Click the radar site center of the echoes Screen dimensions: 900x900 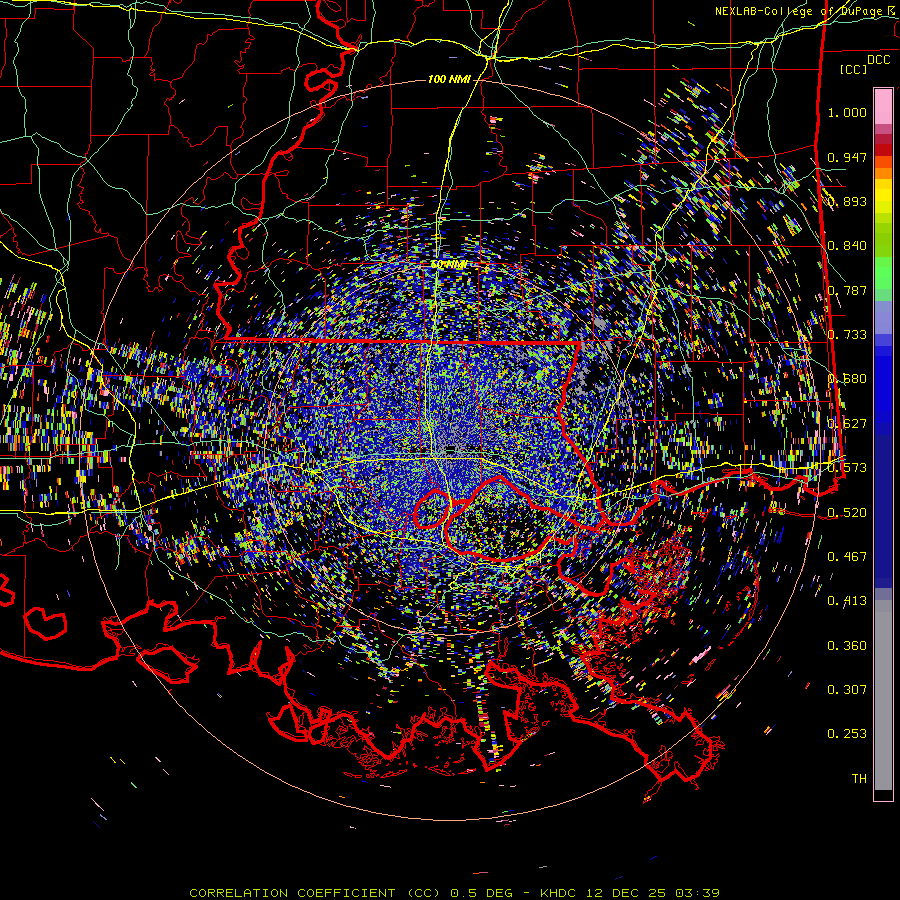click(x=451, y=449)
